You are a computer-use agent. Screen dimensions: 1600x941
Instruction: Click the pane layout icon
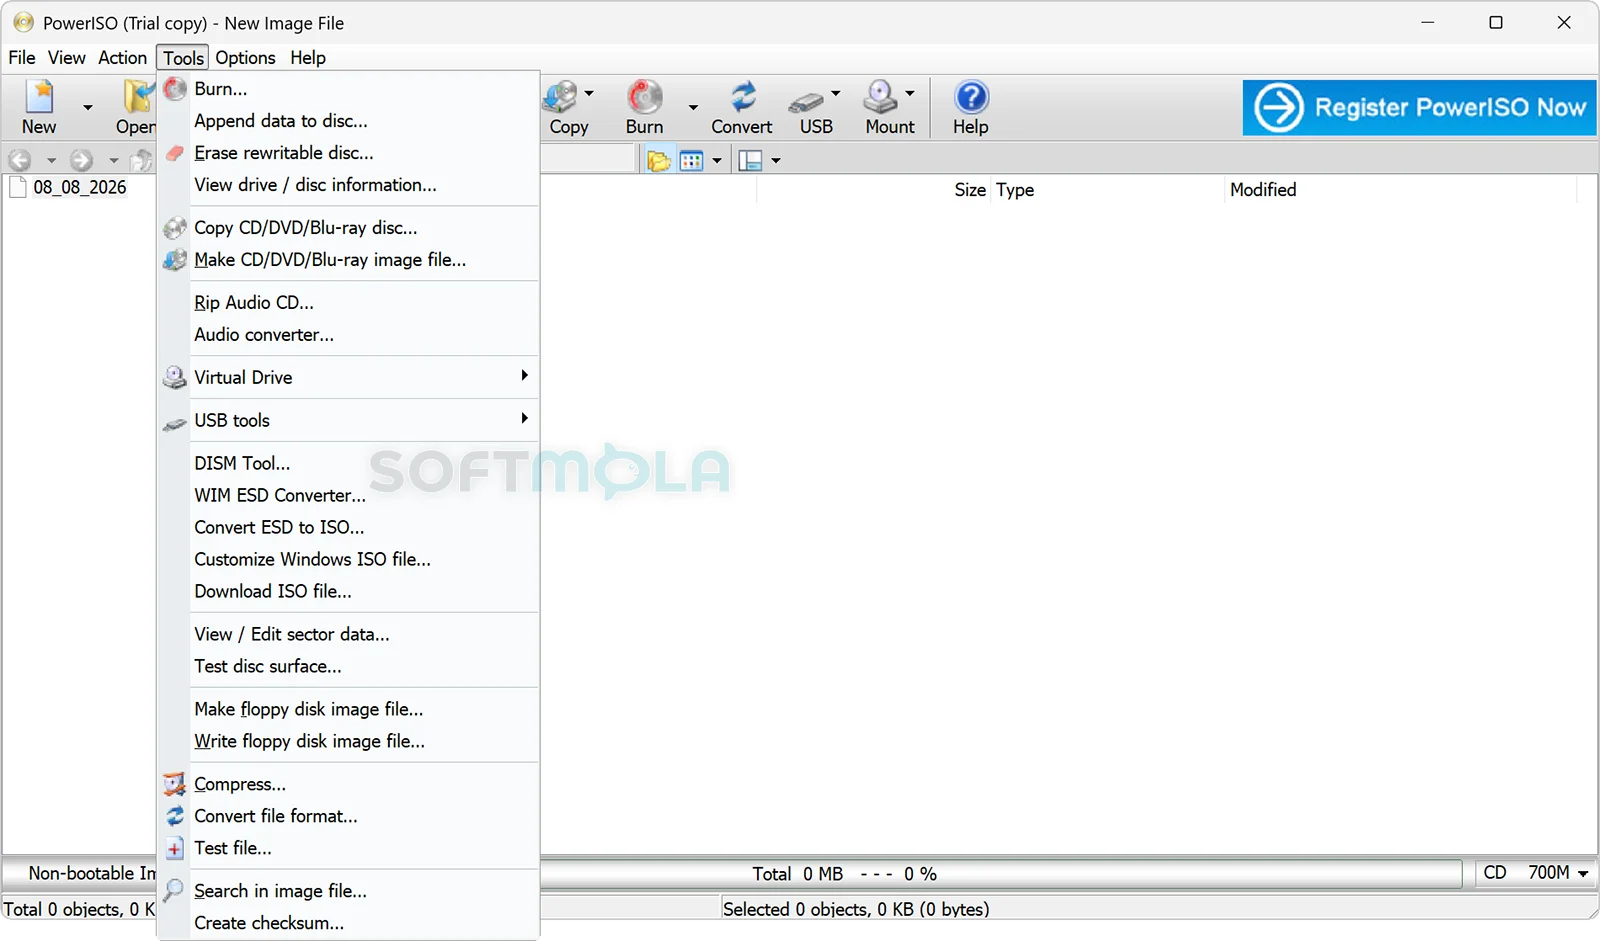750,160
